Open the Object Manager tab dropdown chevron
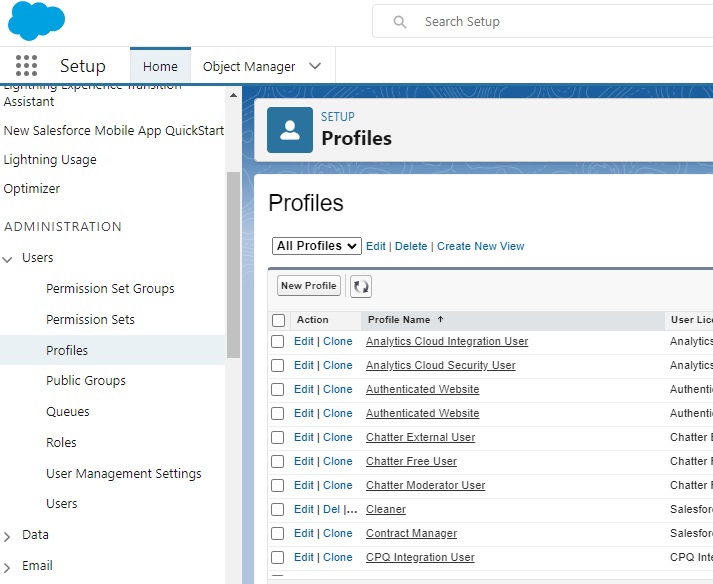 [x=316, y=67]
